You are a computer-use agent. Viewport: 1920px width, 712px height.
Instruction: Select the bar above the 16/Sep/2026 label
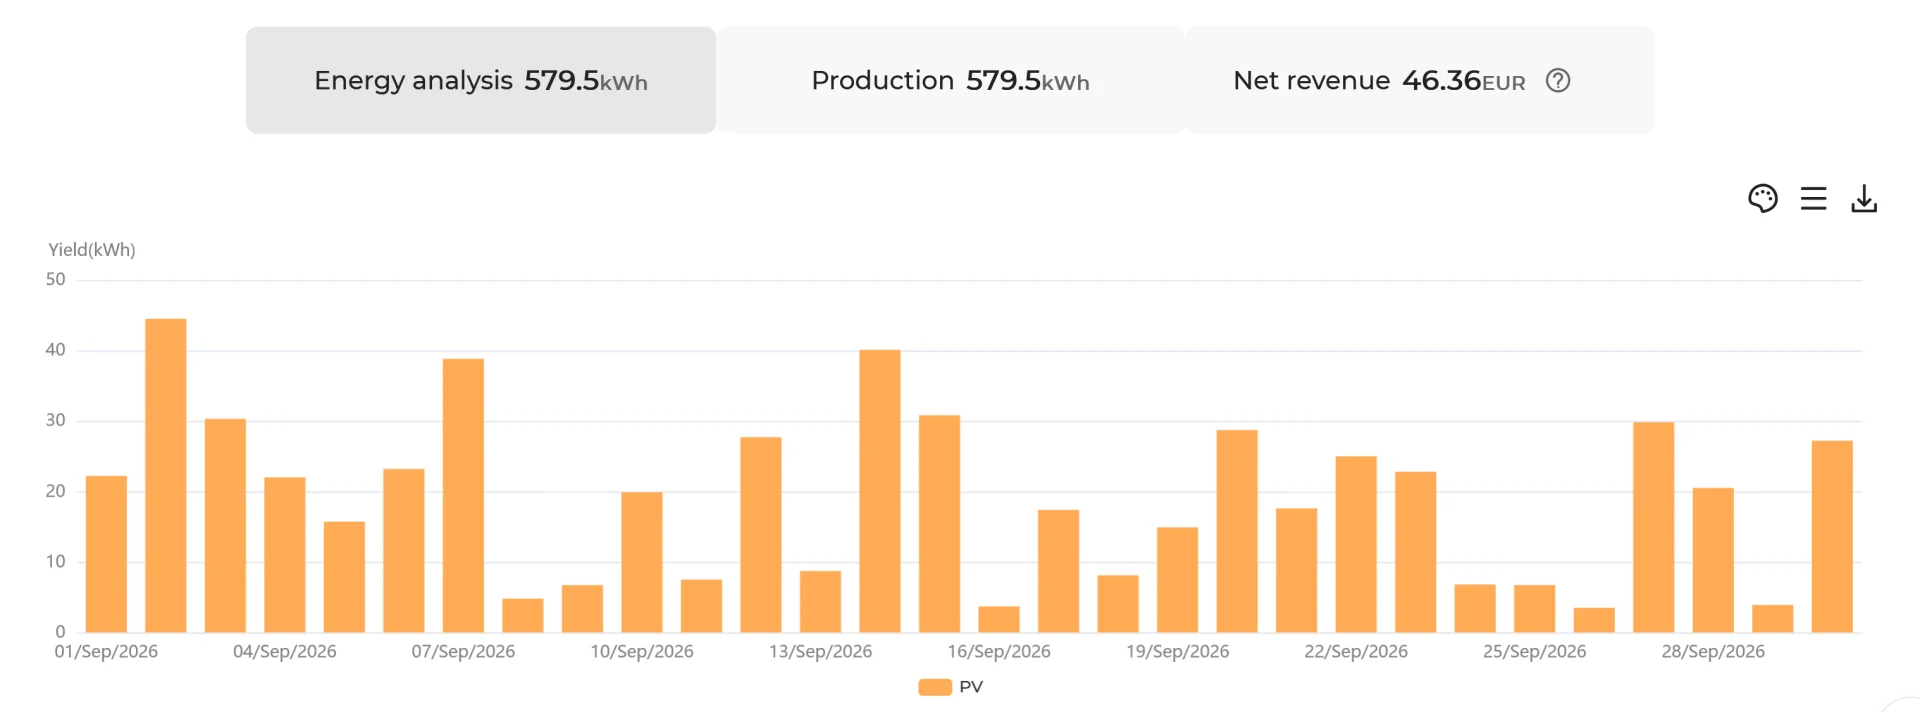pos(999,619)
